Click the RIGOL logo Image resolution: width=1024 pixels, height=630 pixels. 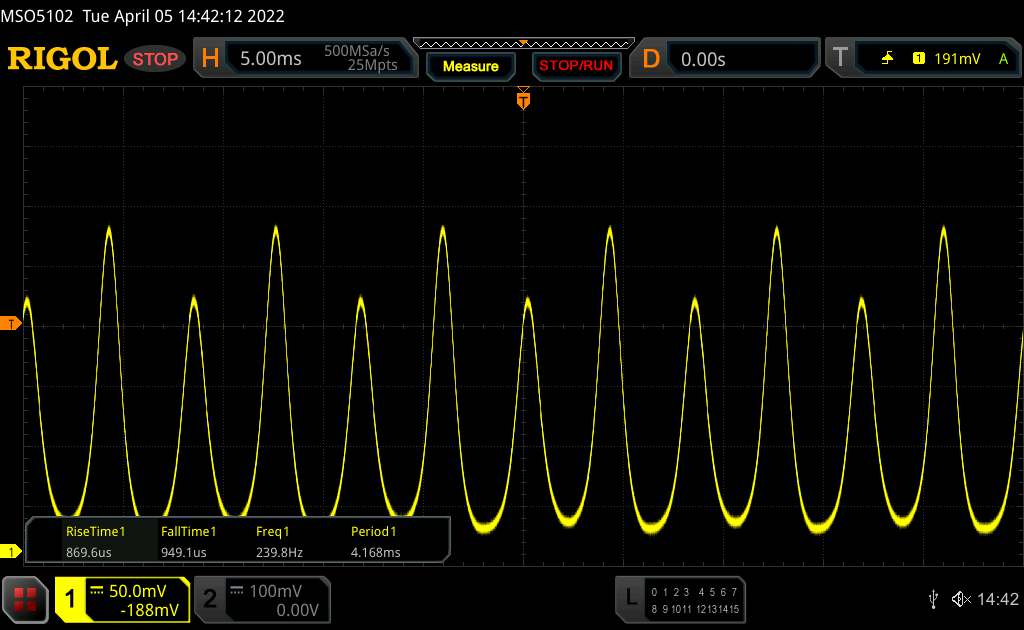point(62,59)
